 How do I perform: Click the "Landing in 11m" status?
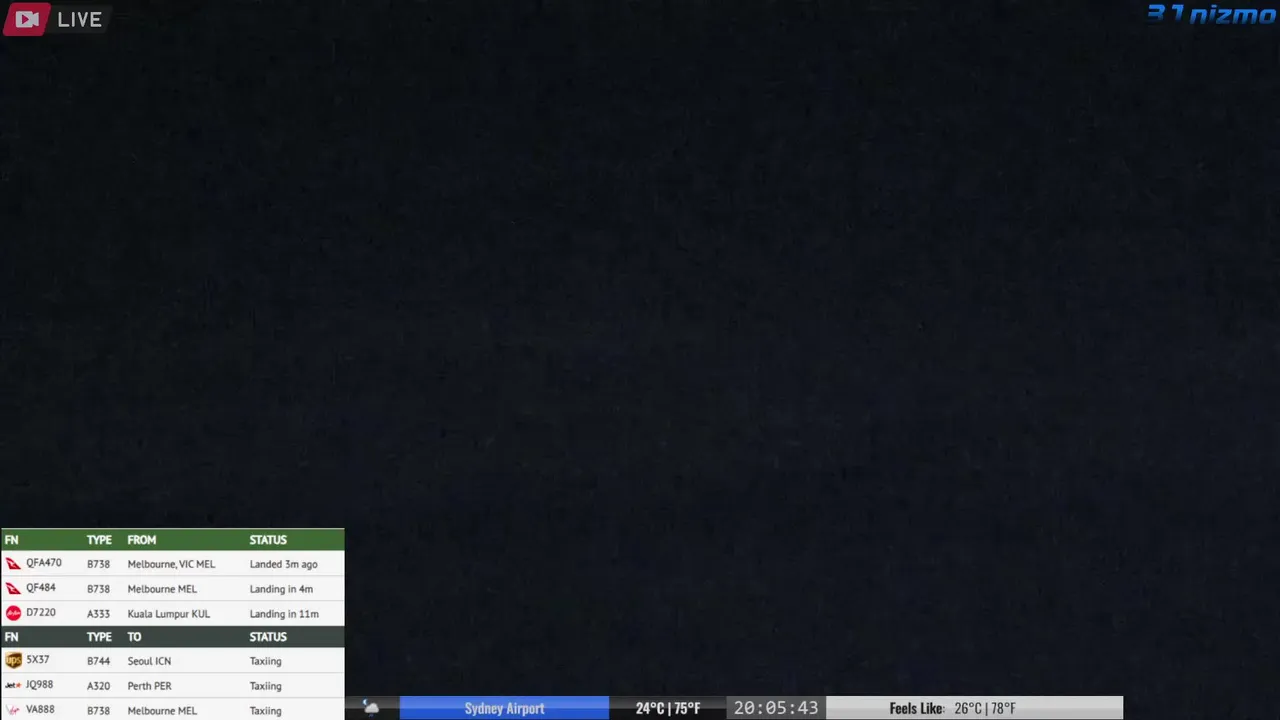pyautogui.click(x=284, y=614)
